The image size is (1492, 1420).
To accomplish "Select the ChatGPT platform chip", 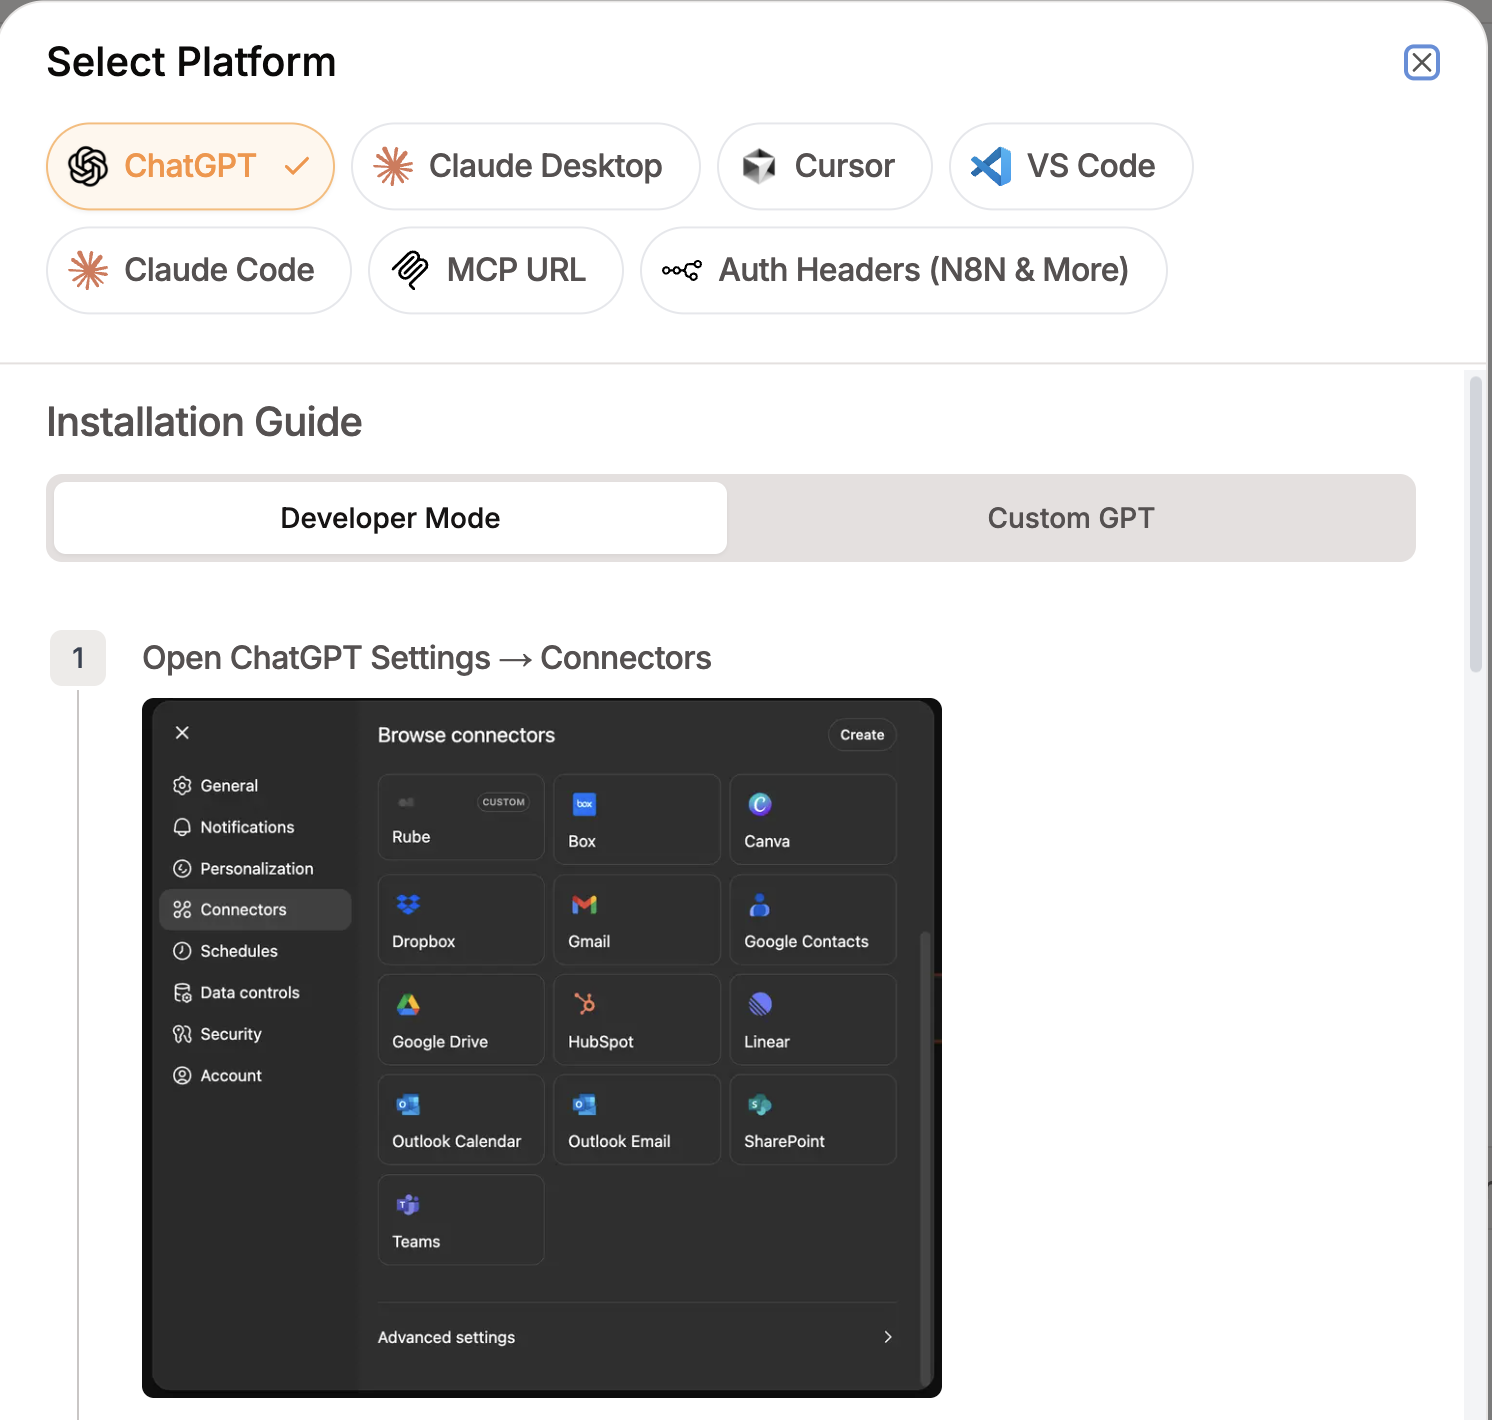I will [x=190, y=166].
